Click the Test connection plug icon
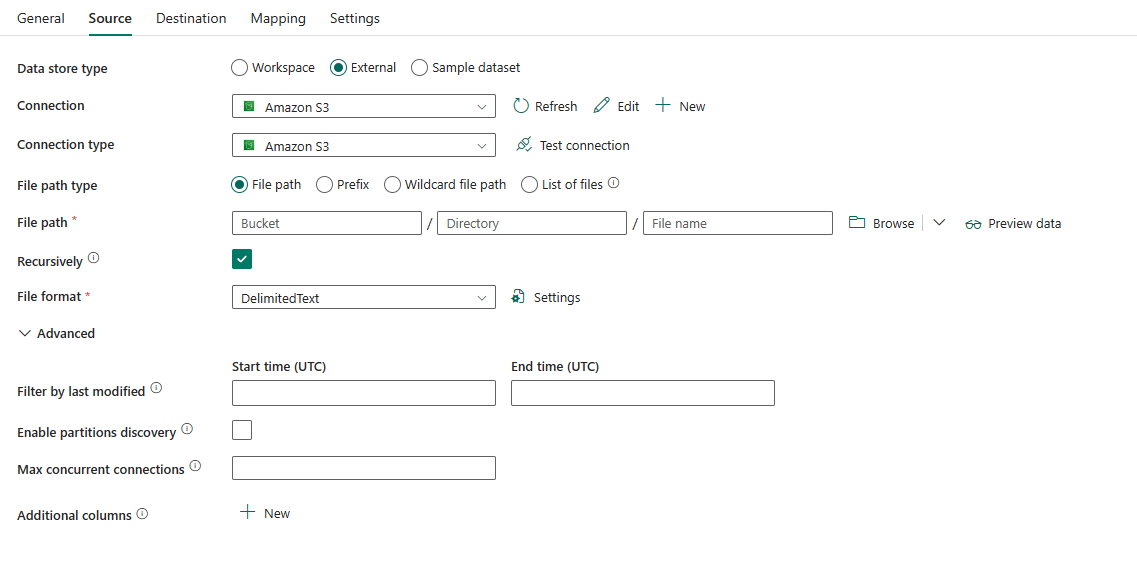Image resolution: width=1137 pixels, height=562 pixels. pyautogui.click(x=524, y=145)
